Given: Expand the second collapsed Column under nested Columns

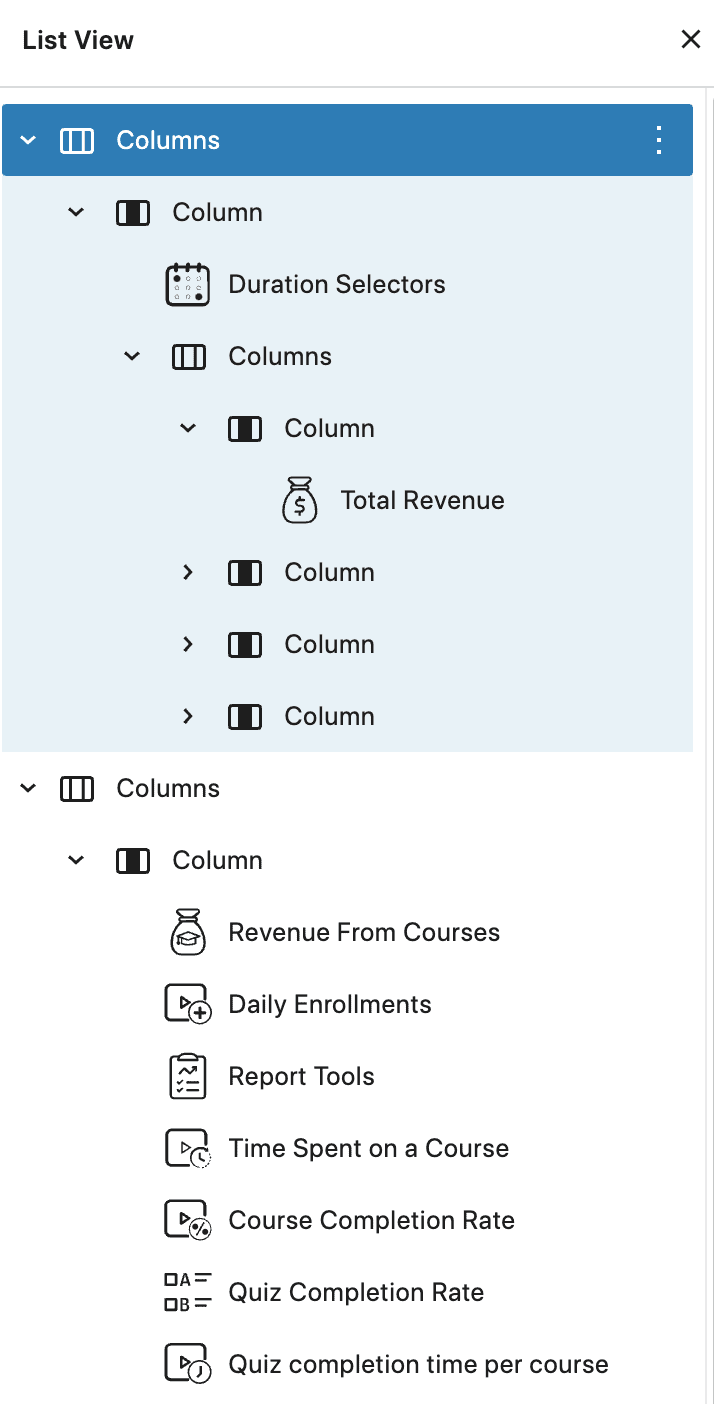Looking at the screenshot, I should tap(187, 644).
